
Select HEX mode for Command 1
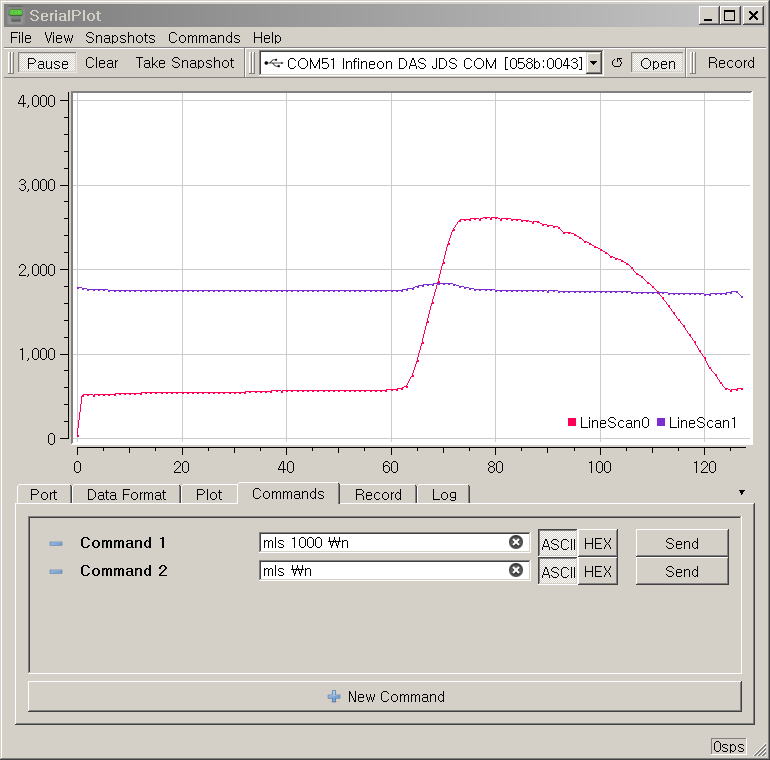pyautogui.click(x=598, y=543)
